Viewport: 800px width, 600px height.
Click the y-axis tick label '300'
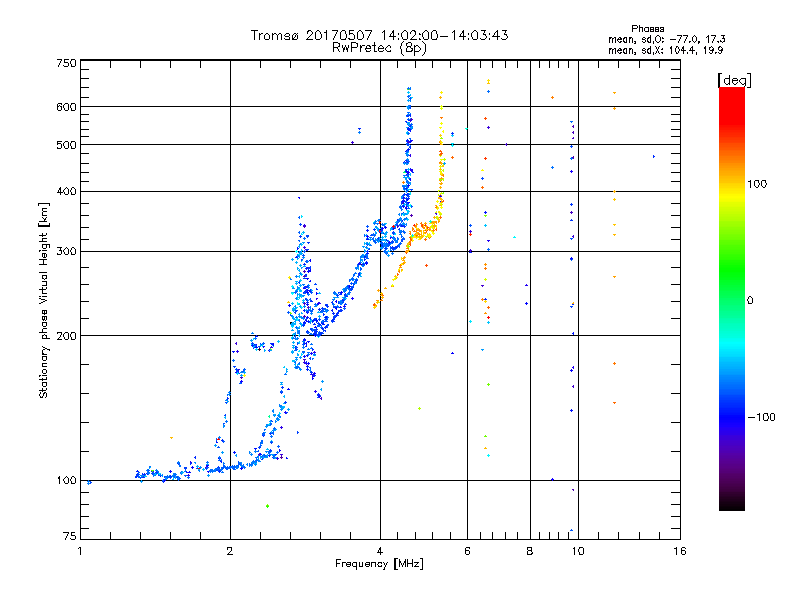pyautogui.click(x=66, y=251)
